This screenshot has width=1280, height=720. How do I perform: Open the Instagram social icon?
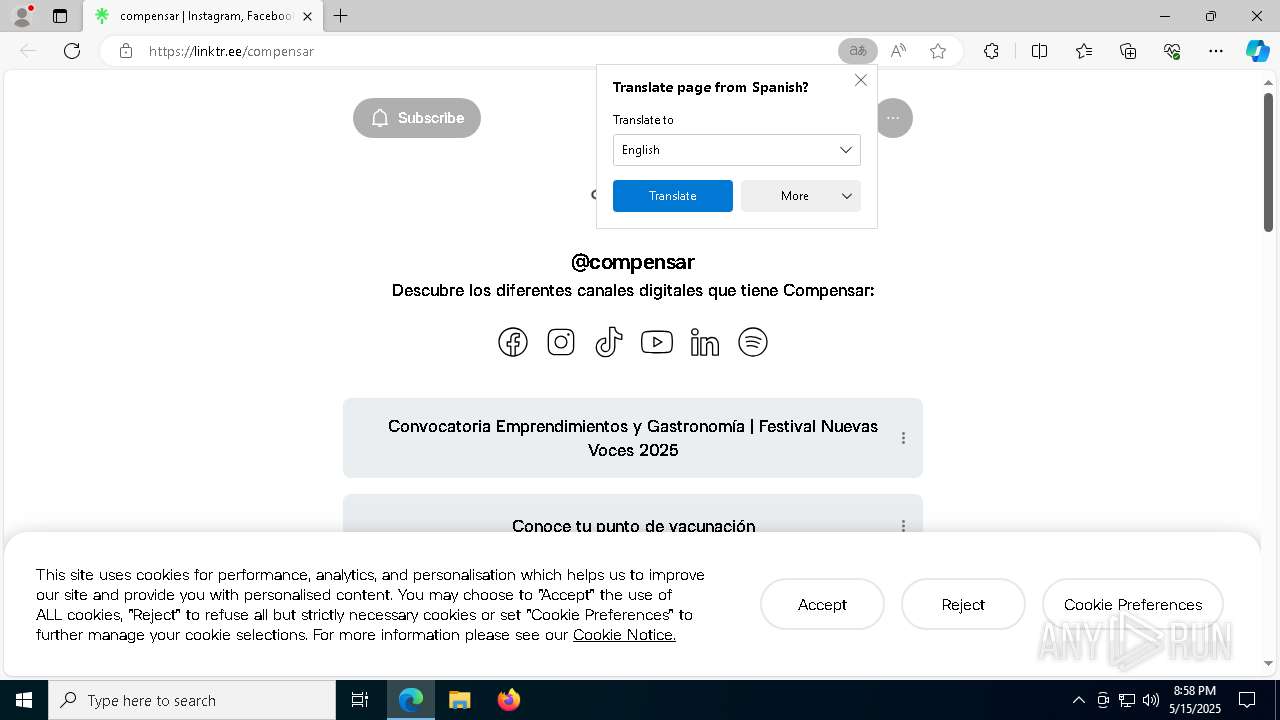point(561,342)
